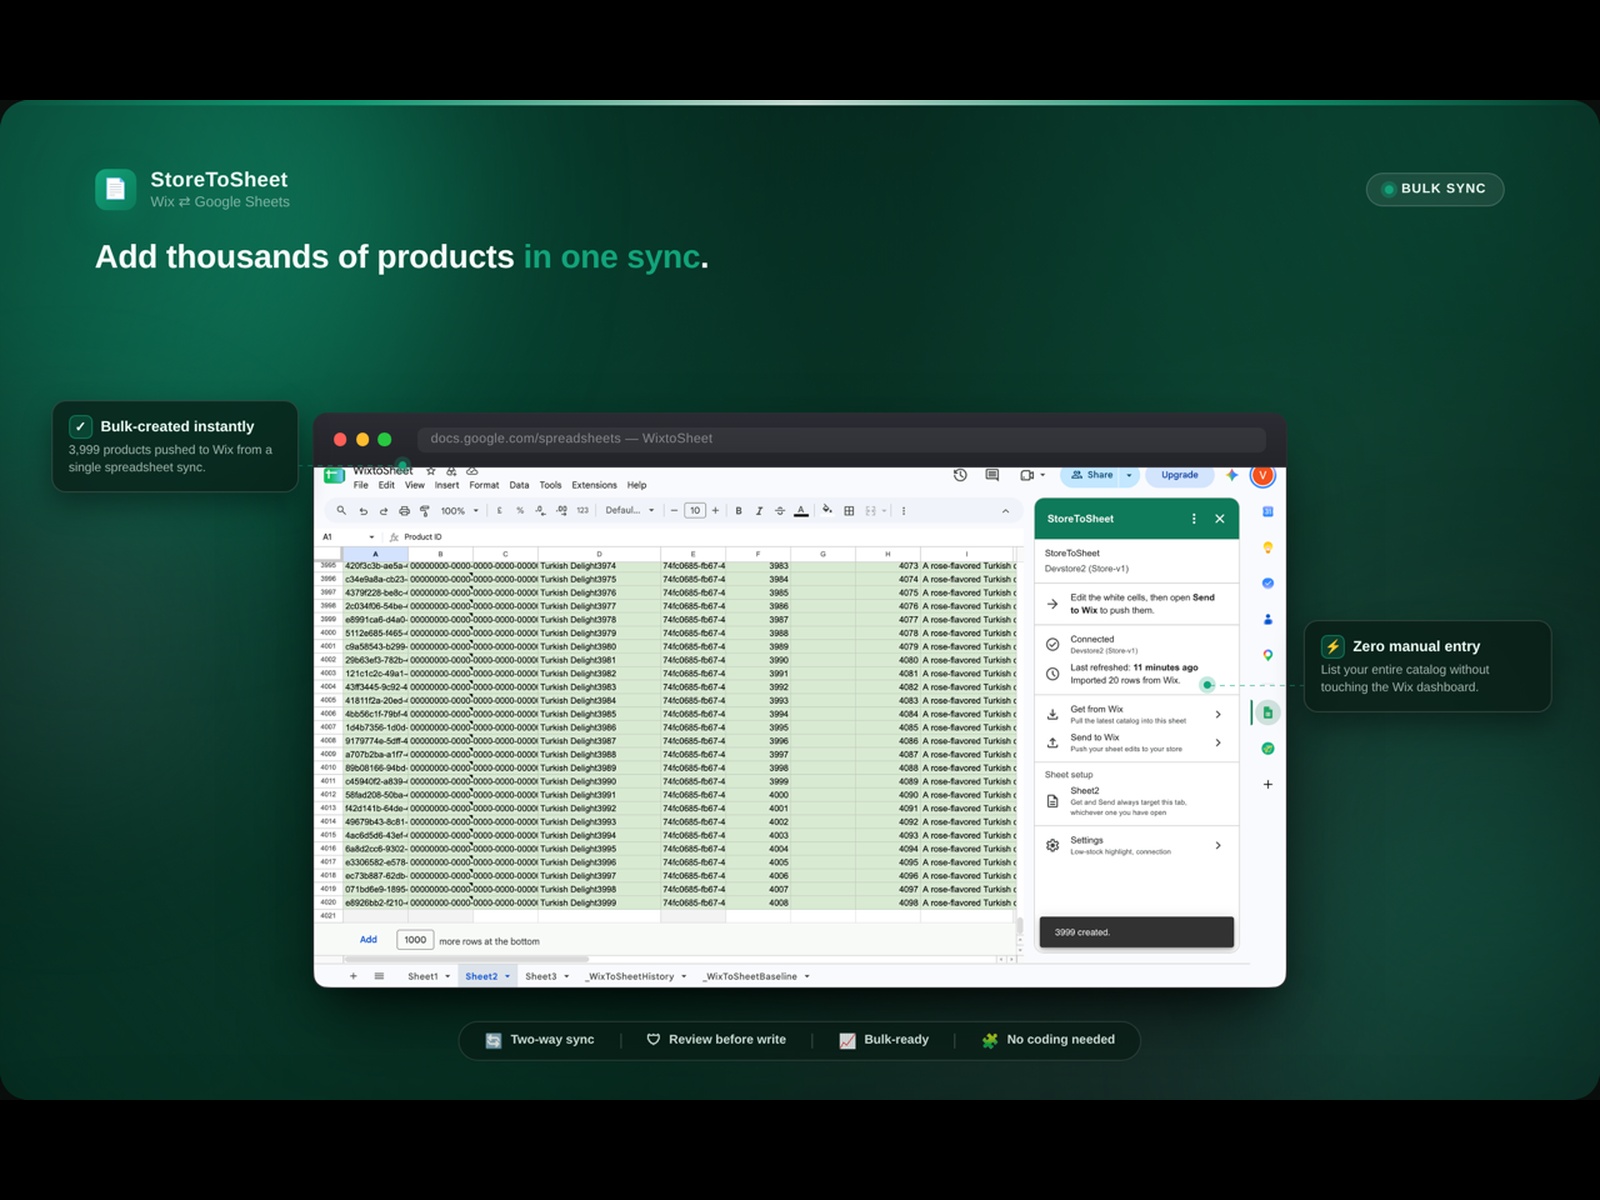
Task: Open the text color picker
Action: (801, 511)
